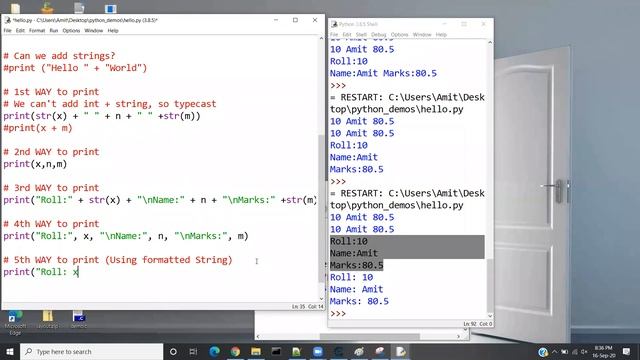The image size is (640, 360).
Task: Open File Explorer from the taskbar
Action: click(x=256, y=351)
